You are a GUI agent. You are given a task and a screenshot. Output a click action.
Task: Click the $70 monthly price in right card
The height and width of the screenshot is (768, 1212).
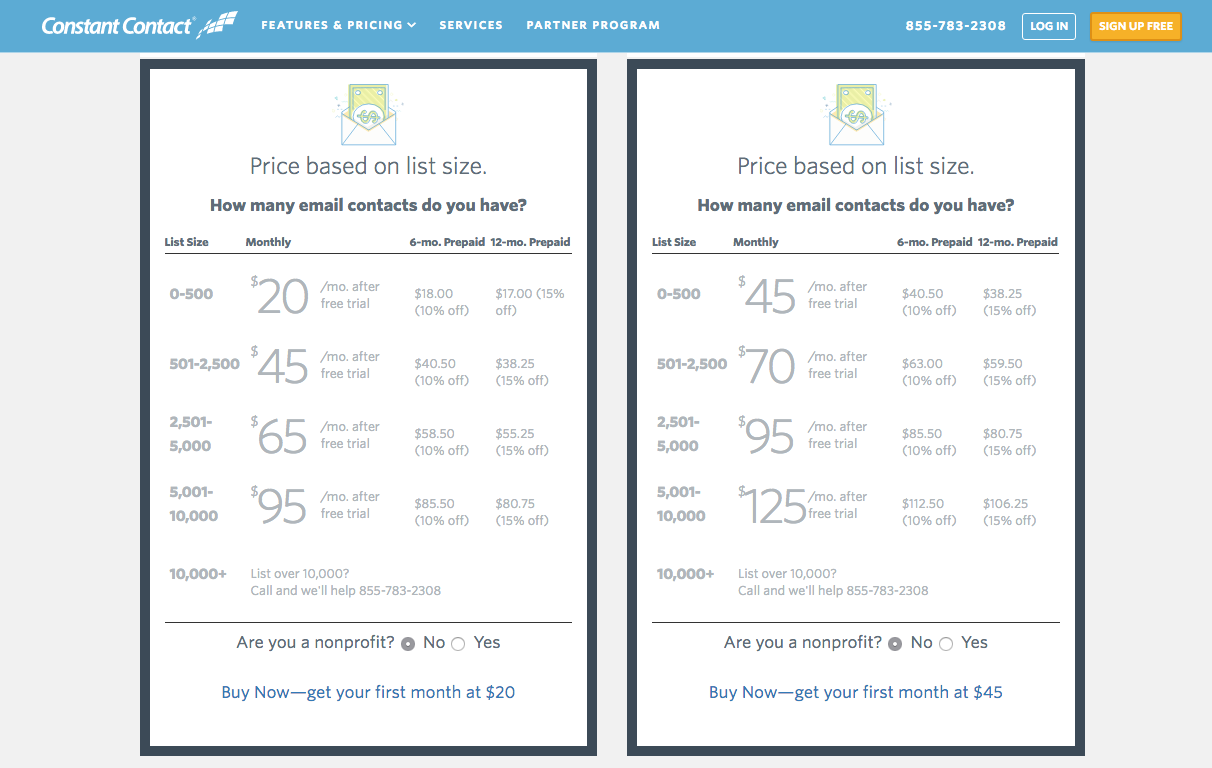[x=770, y=367]
